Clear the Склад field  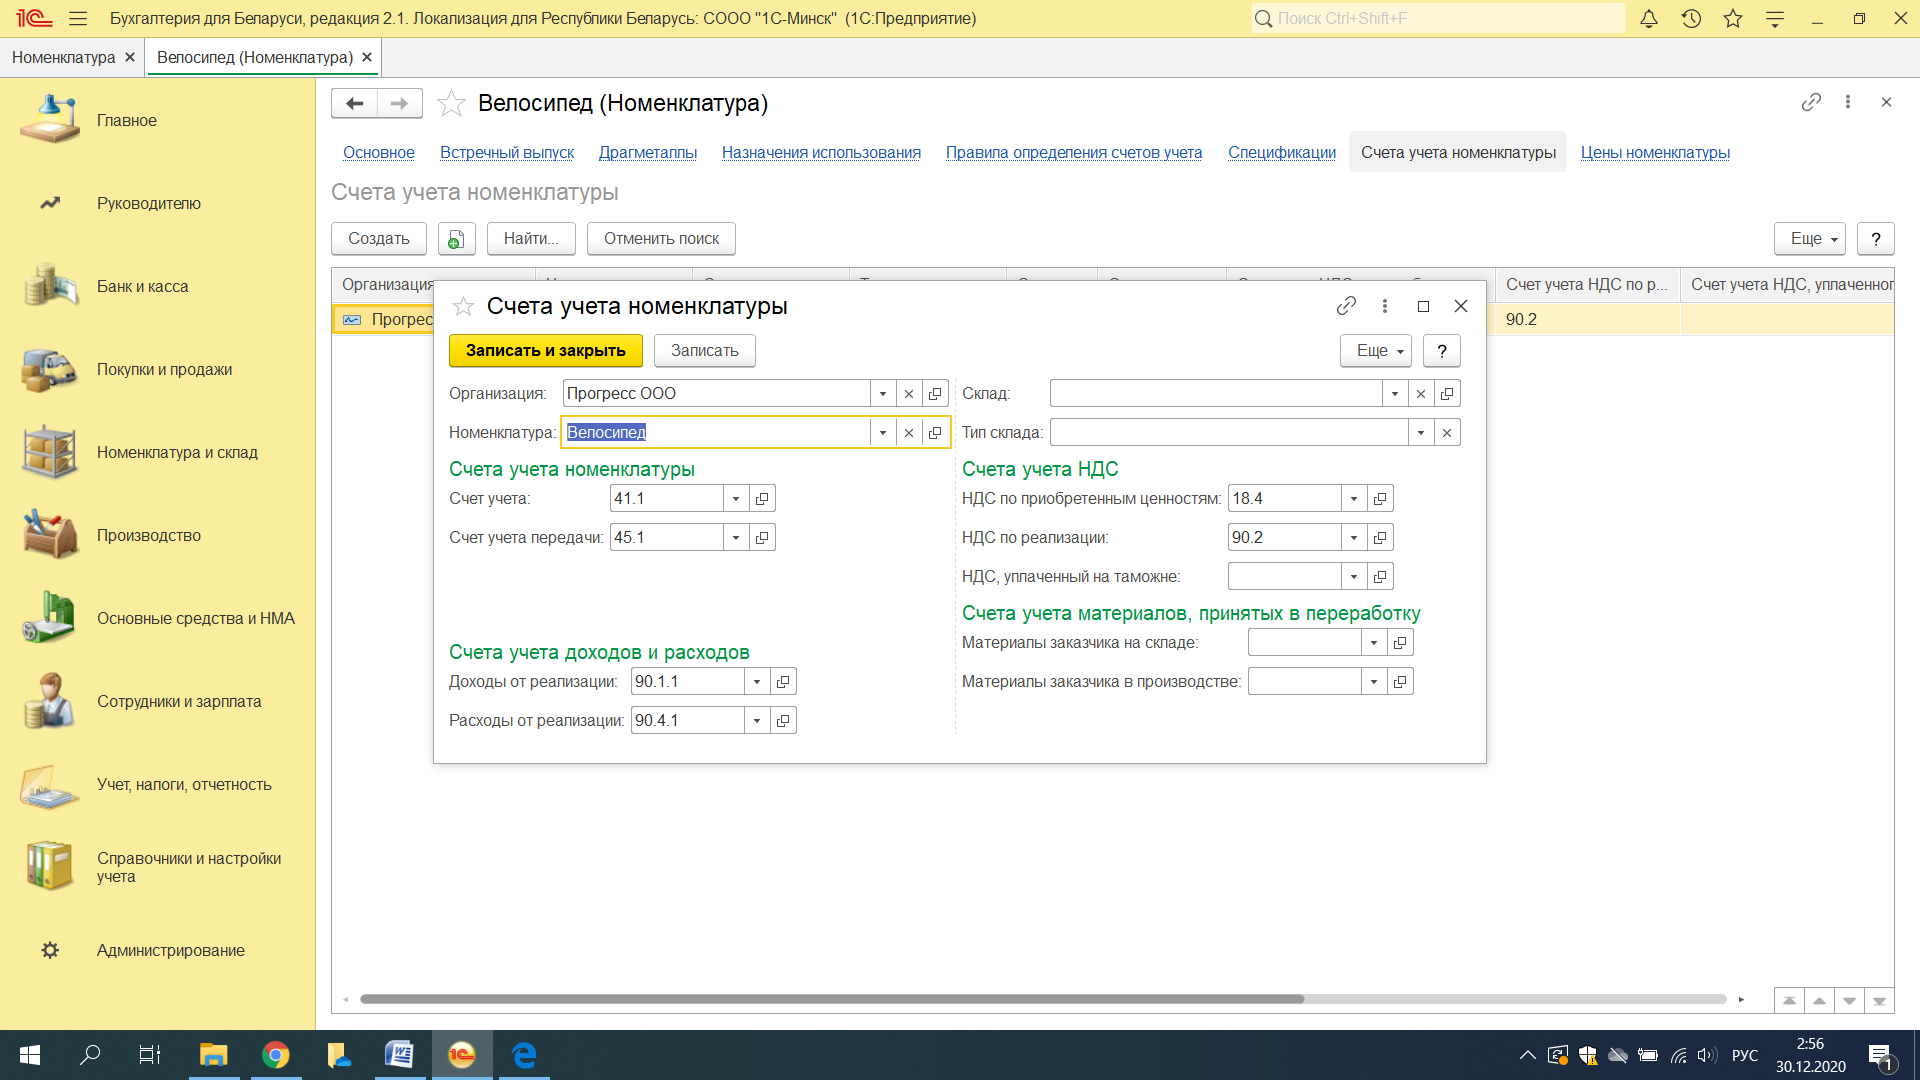coord(1421,393)
